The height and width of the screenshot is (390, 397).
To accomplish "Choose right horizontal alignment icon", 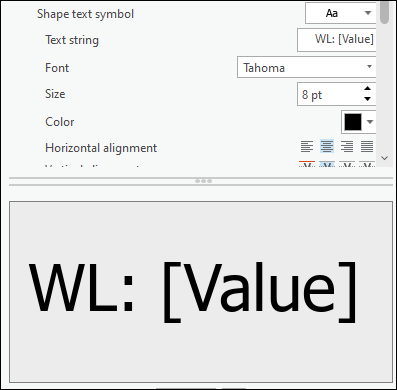I will coord(347,147).
